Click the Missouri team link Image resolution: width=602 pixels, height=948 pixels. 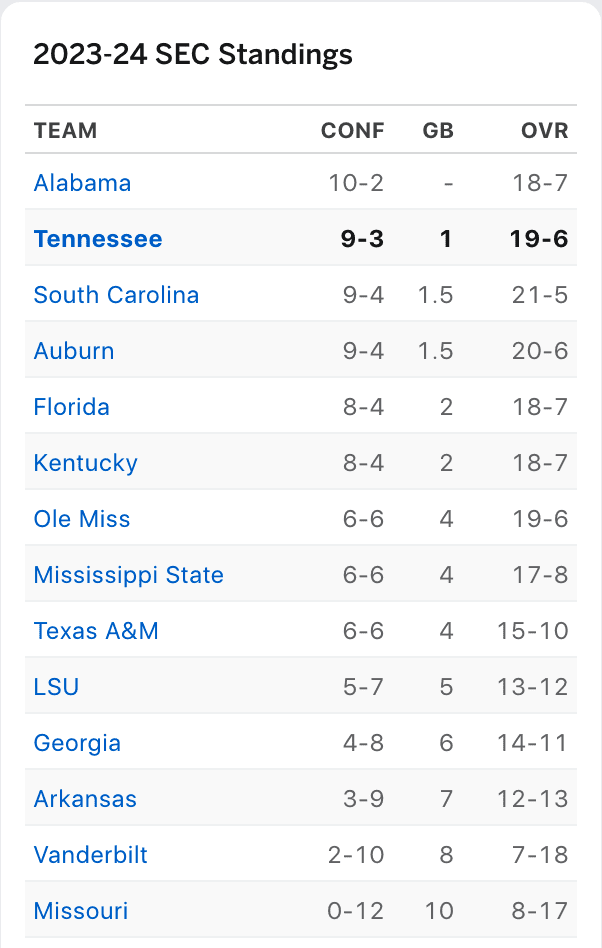[81, 911]
